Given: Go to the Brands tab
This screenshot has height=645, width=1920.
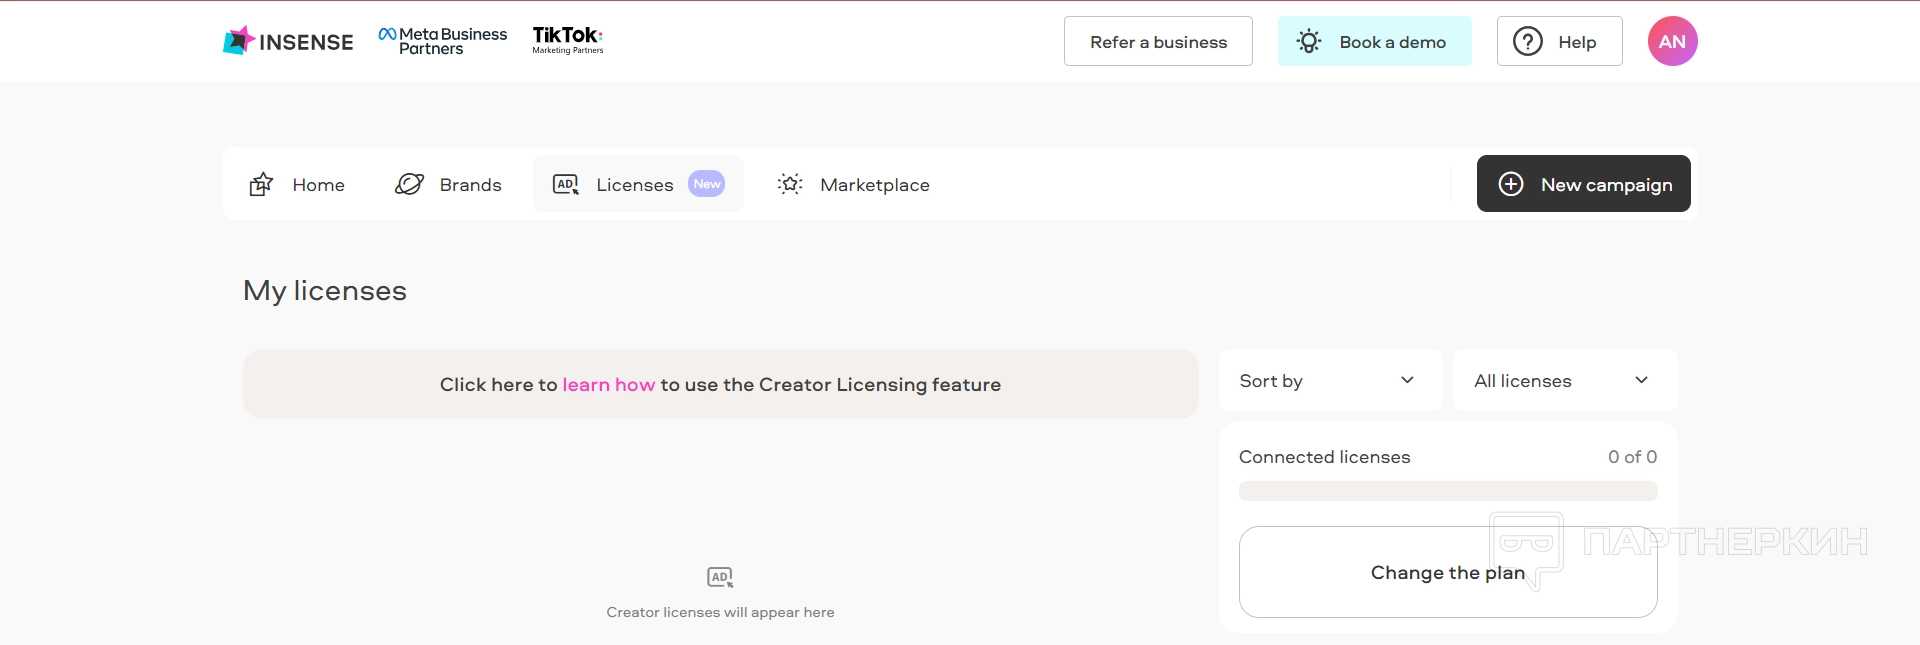Looking at the screenshot, I should pyautogui.click(x=470, y=185).
